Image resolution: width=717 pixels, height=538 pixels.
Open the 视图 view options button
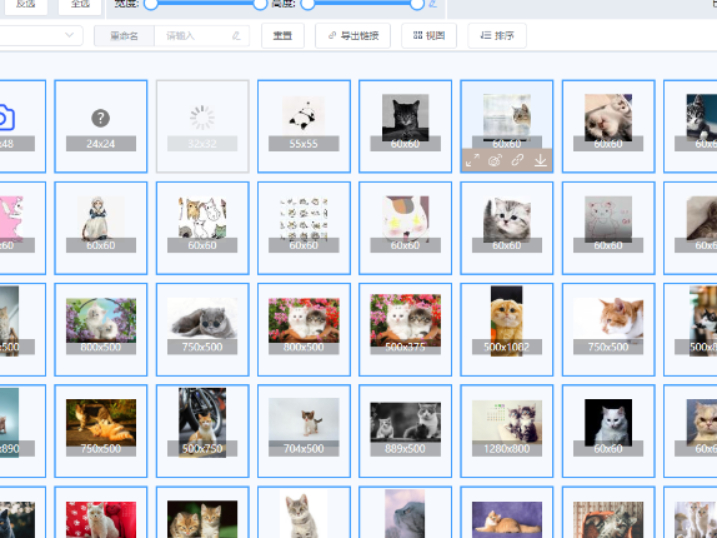(x=429, y=36)
